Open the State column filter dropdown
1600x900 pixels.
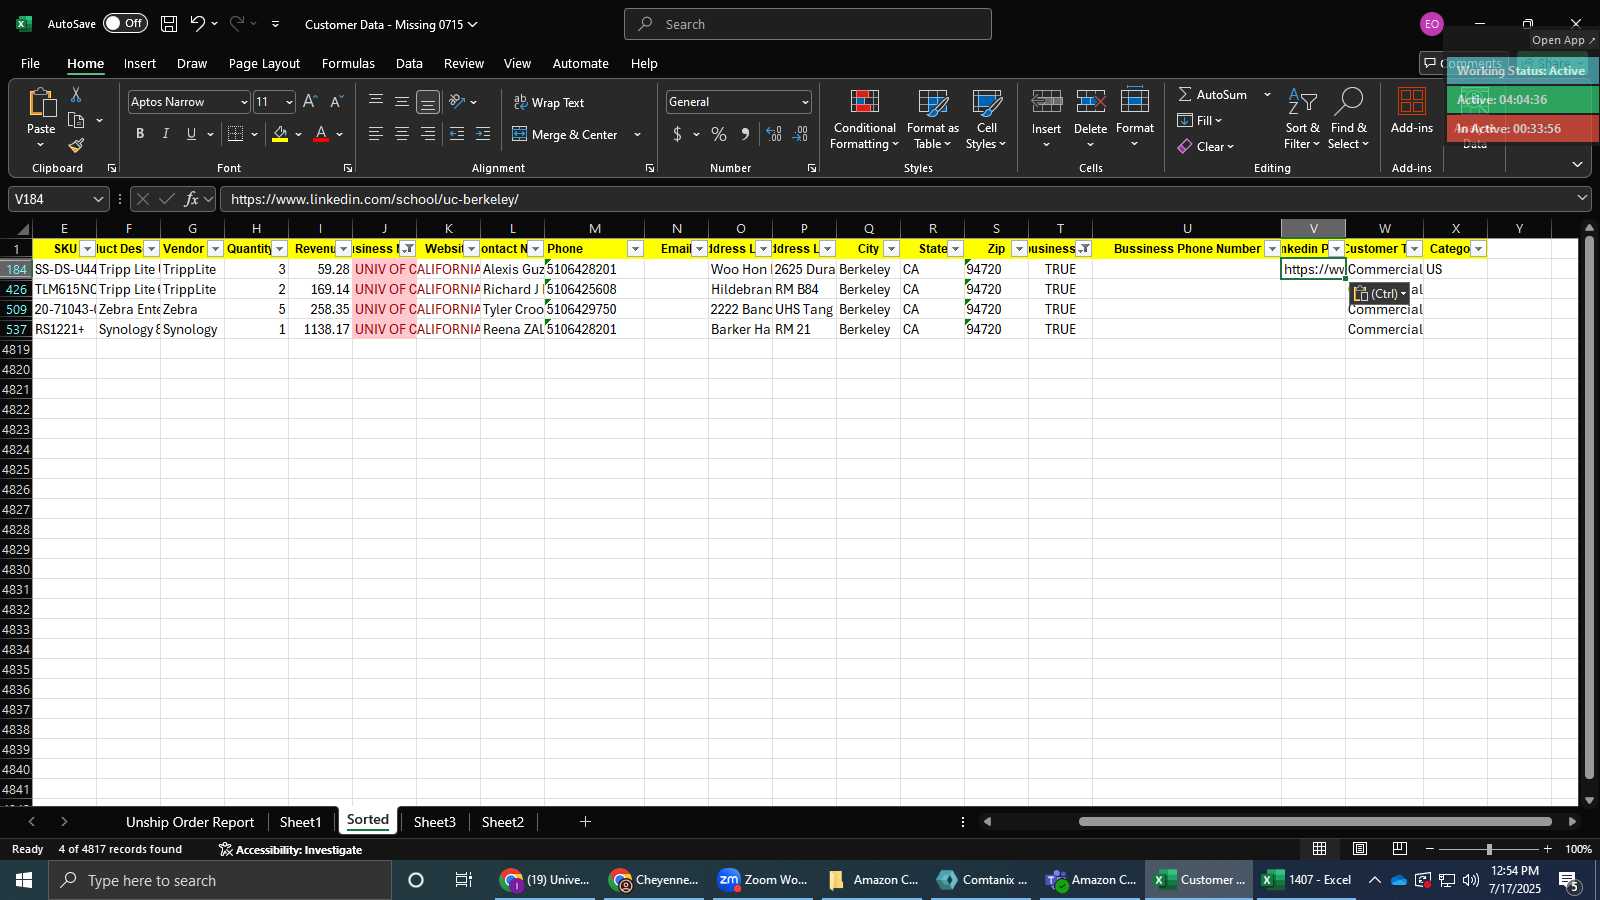955,249
